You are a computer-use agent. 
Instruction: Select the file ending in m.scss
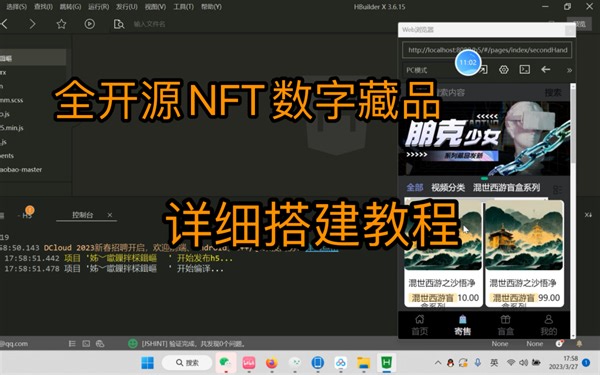12,100
